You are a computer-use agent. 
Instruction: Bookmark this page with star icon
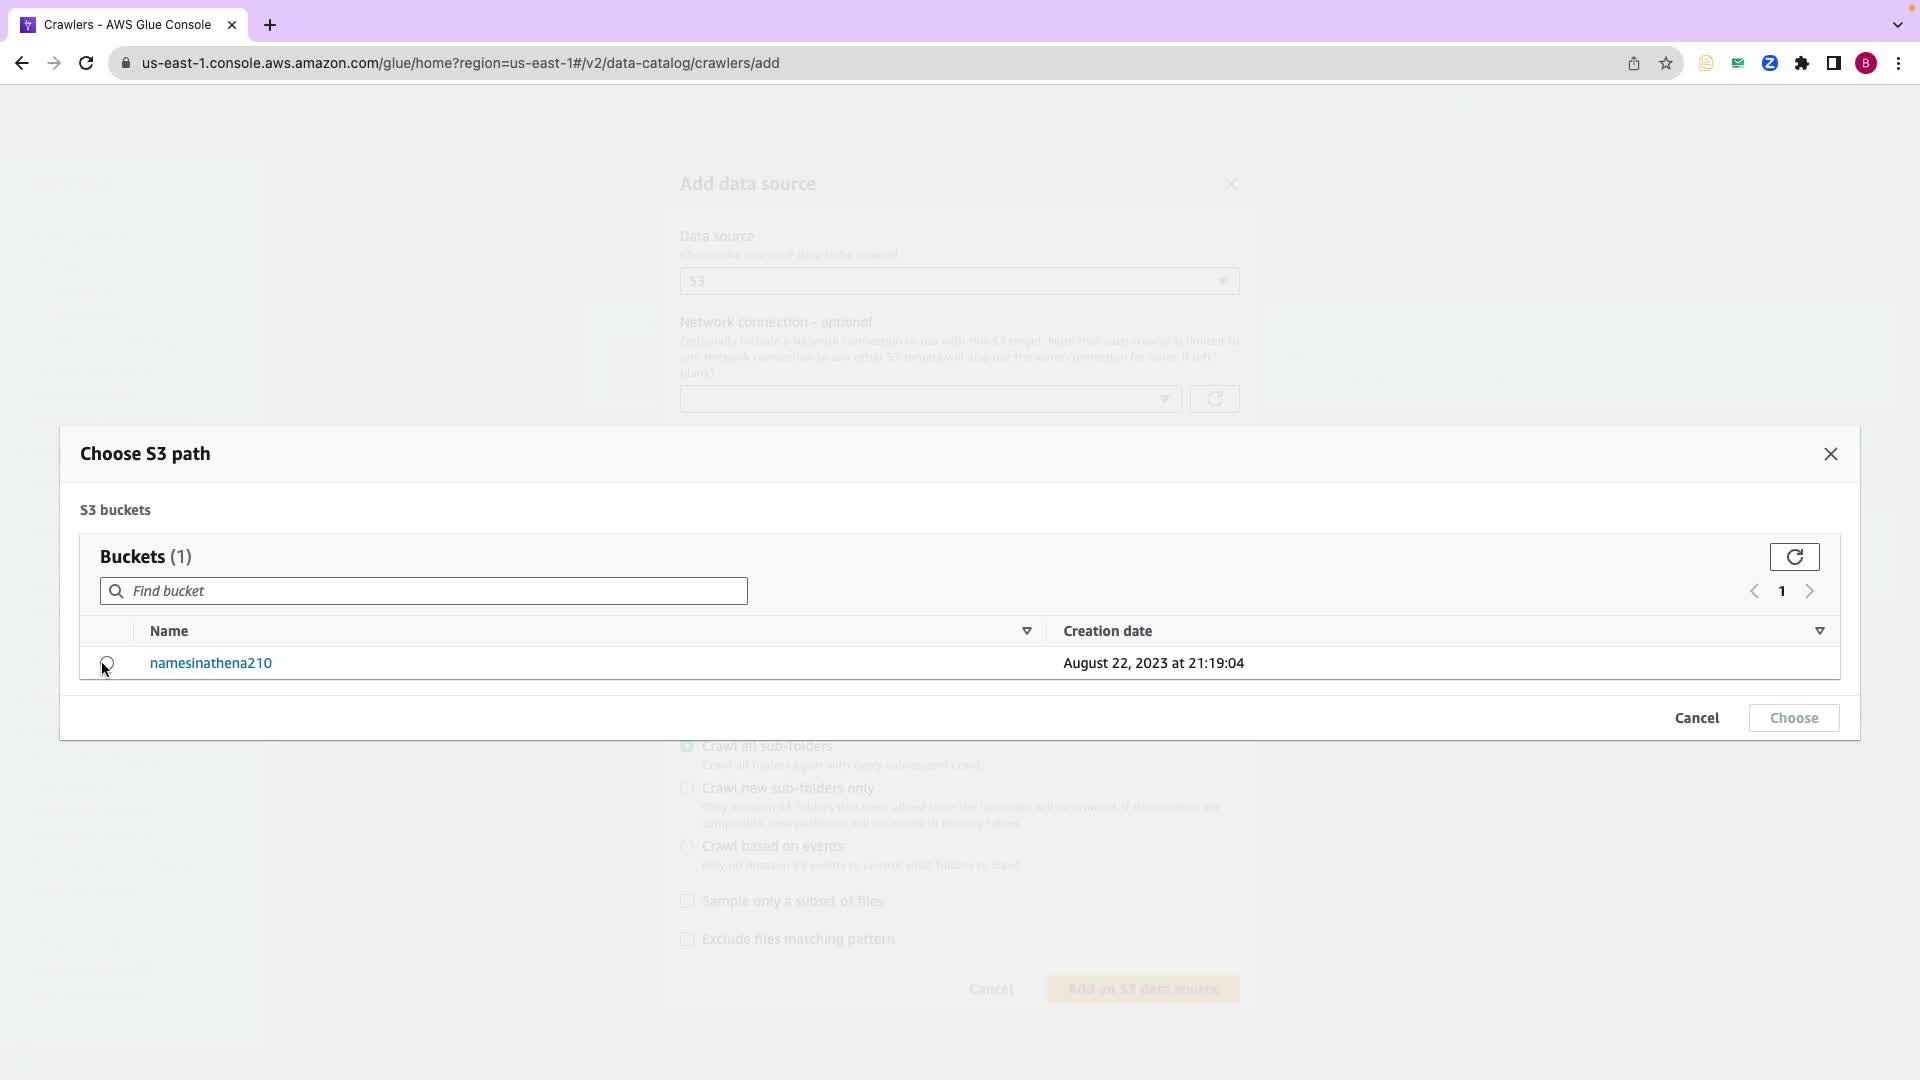(1665, 63)
